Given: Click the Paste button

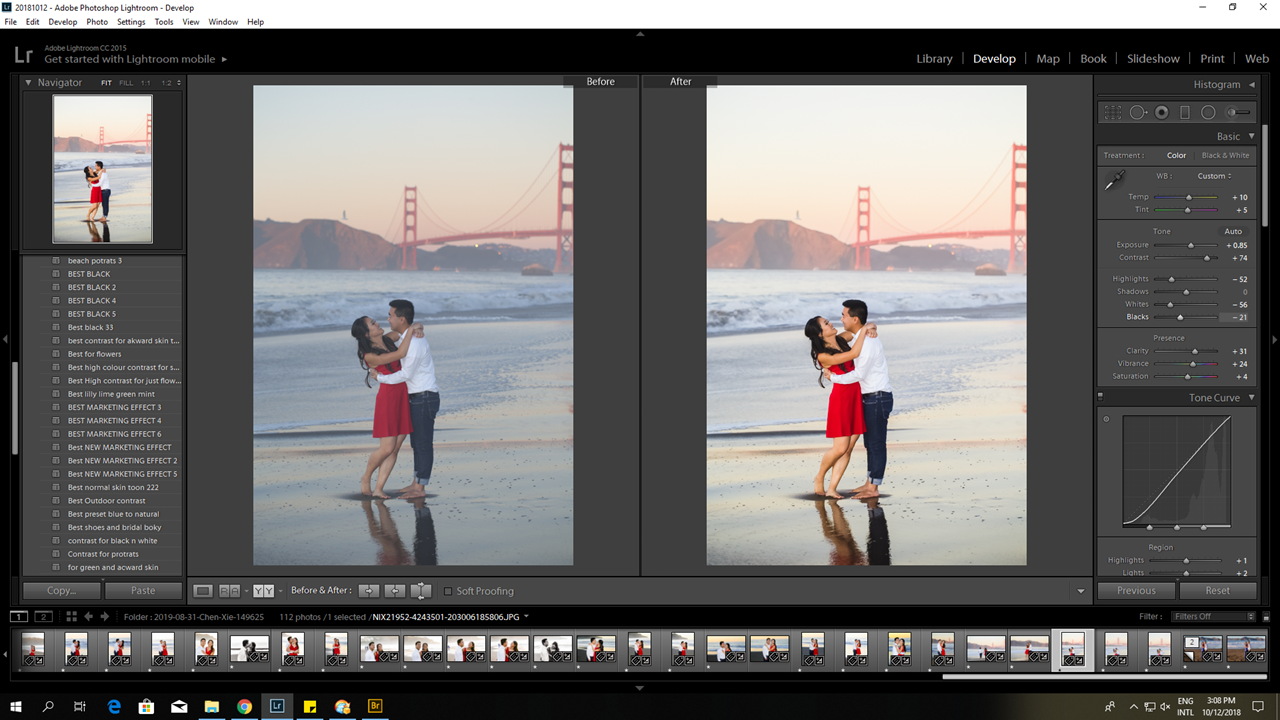Looking at the screenshot, I should click(143, 591).
